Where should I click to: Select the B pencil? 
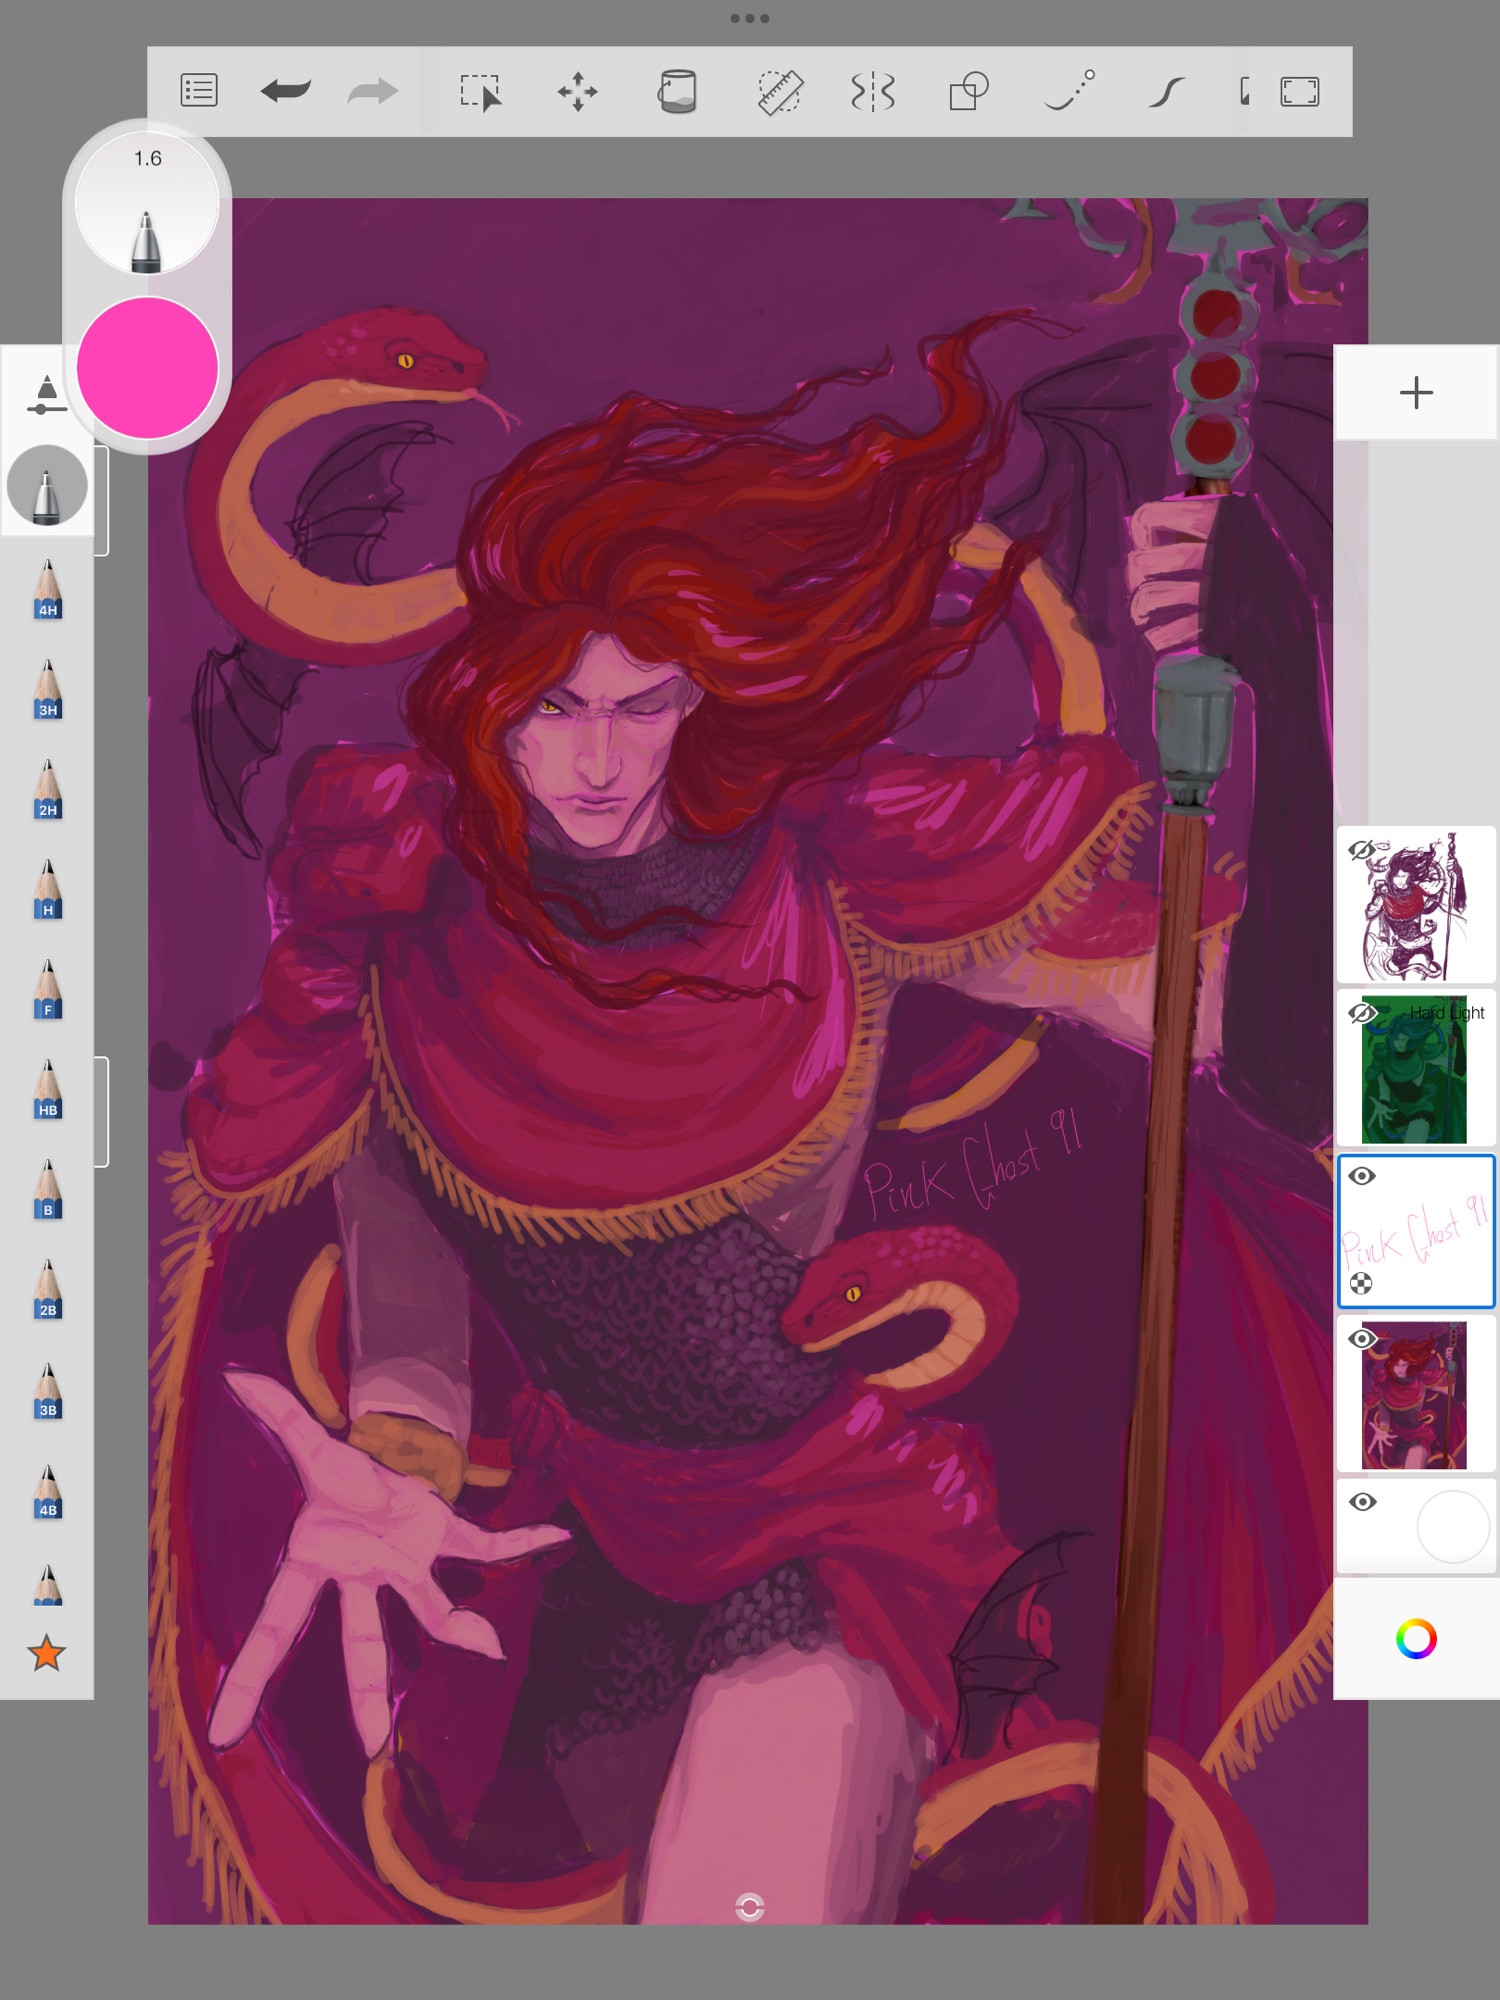[48, 1189]
